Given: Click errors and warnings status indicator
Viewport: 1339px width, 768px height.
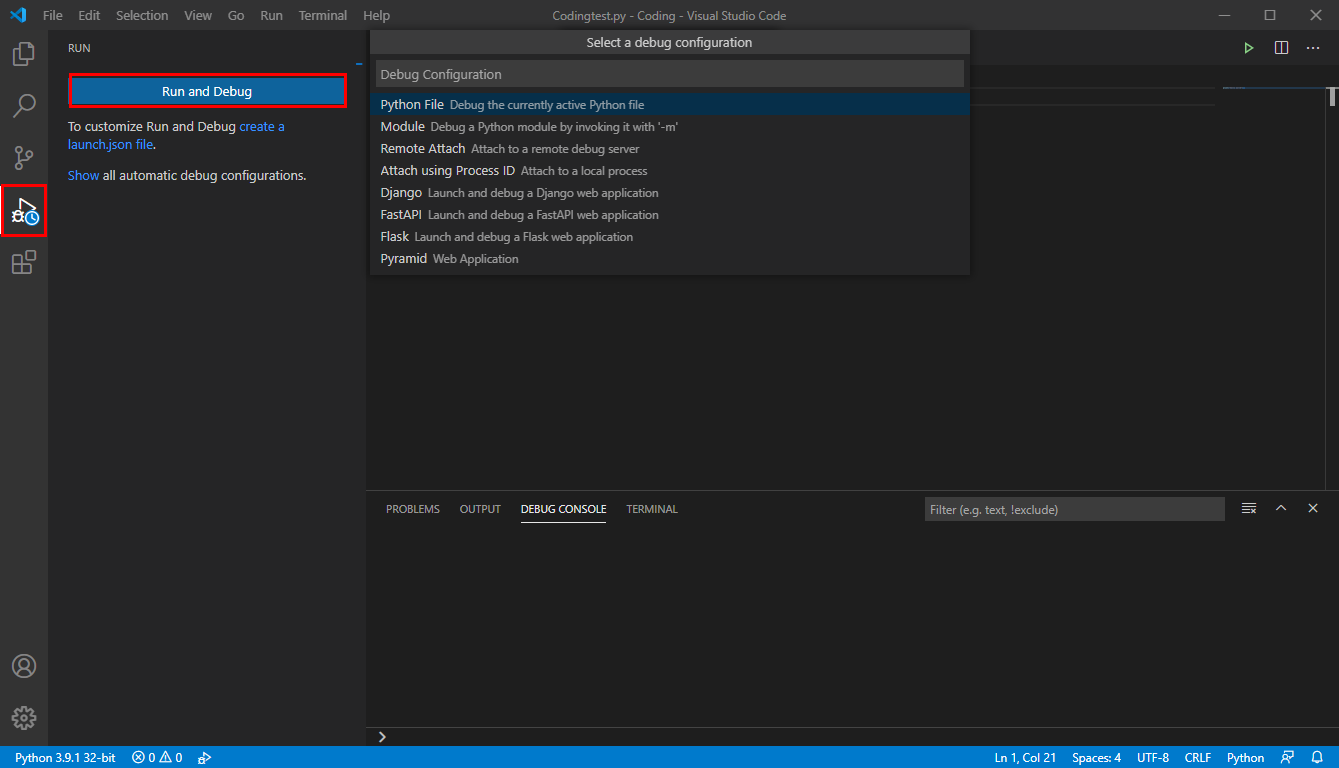Looking at the screenshot, I should pyautogui.click(x=157, y=758).
